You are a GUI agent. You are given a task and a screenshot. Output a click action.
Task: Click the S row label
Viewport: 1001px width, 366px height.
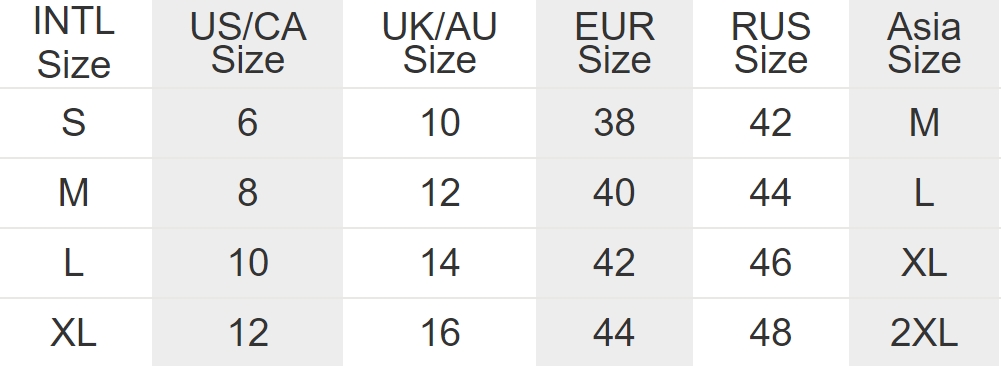point(74,123)
